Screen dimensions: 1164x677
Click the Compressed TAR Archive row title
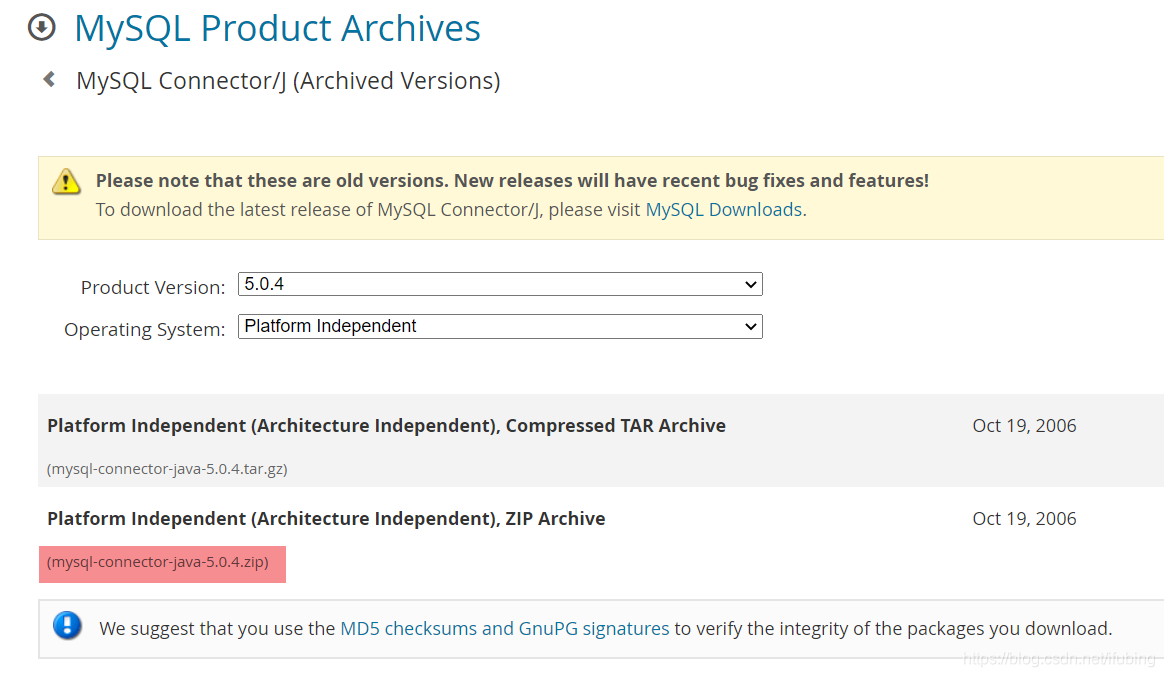[386, 425]
